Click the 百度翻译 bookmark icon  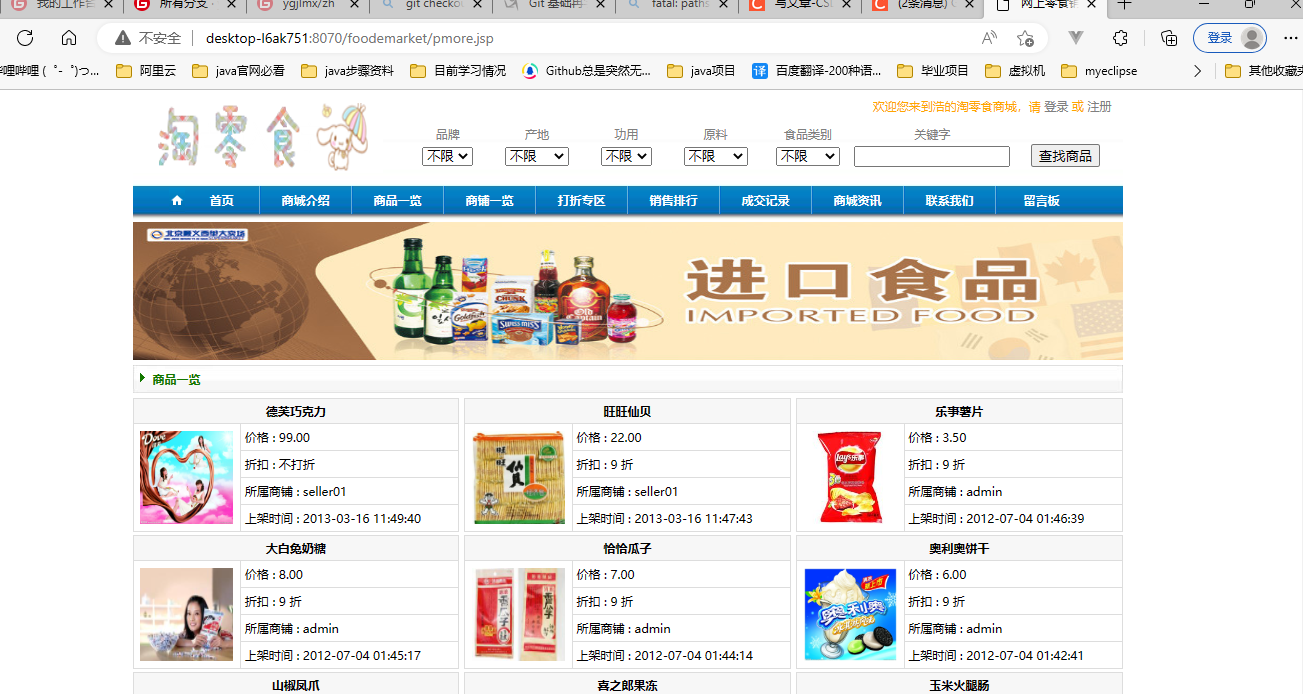coord(759,71)
